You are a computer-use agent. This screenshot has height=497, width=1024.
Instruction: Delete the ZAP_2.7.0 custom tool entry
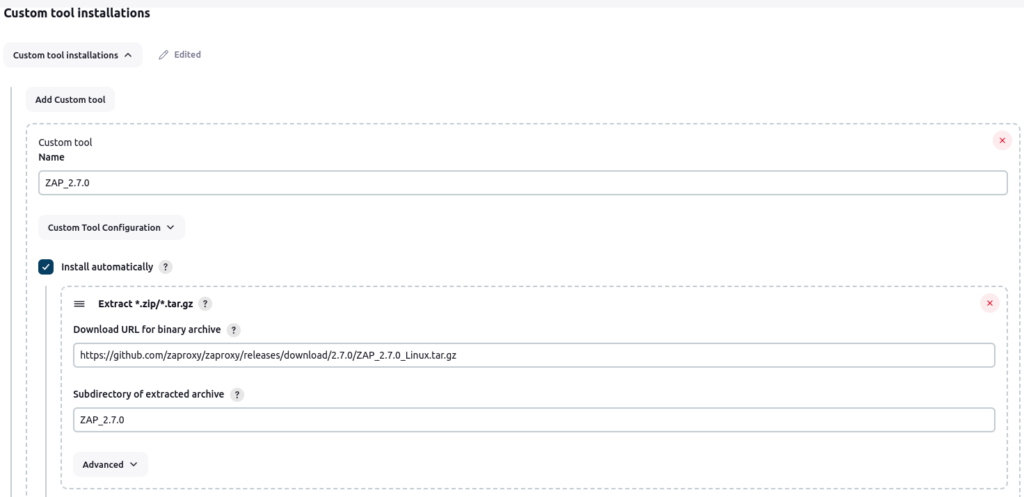[x=1002, y=141]
